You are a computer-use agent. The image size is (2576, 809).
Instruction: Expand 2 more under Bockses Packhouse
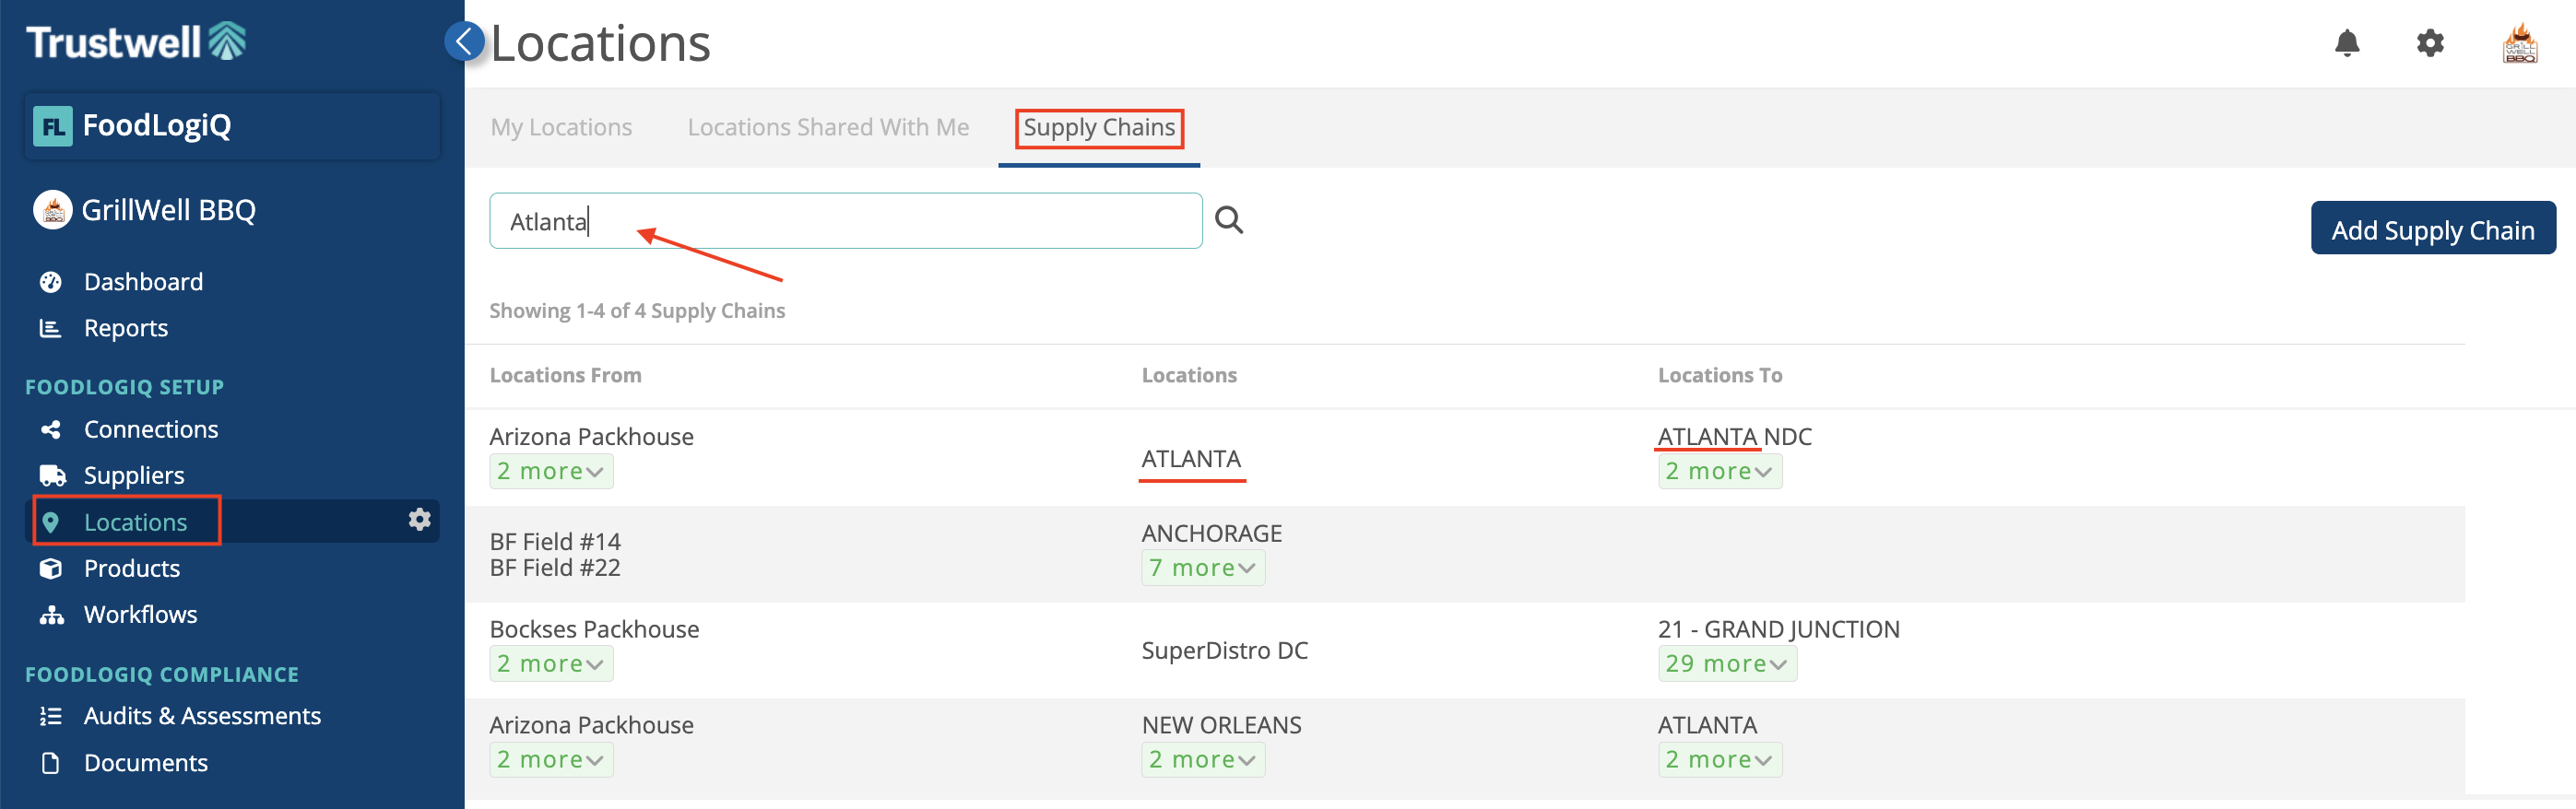click(551, 664)
